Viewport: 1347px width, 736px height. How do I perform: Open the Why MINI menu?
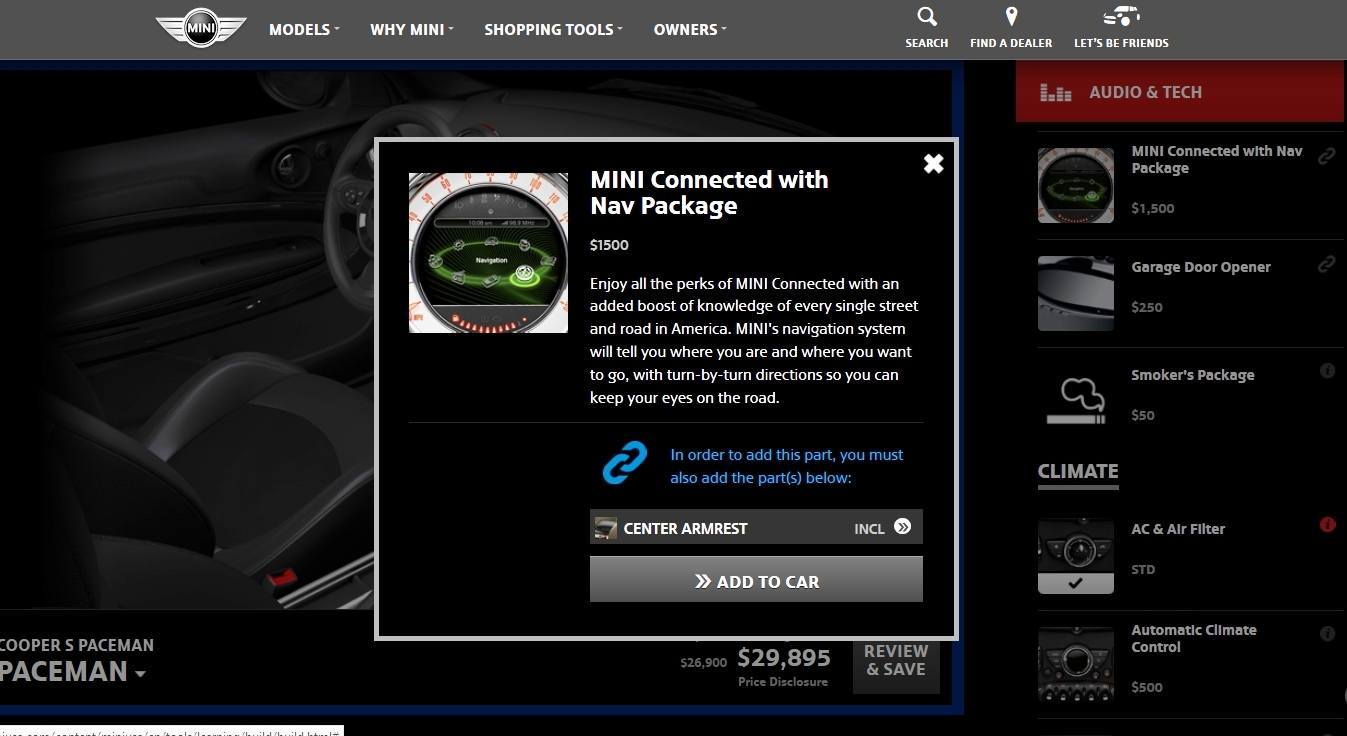tap(411, 29)
